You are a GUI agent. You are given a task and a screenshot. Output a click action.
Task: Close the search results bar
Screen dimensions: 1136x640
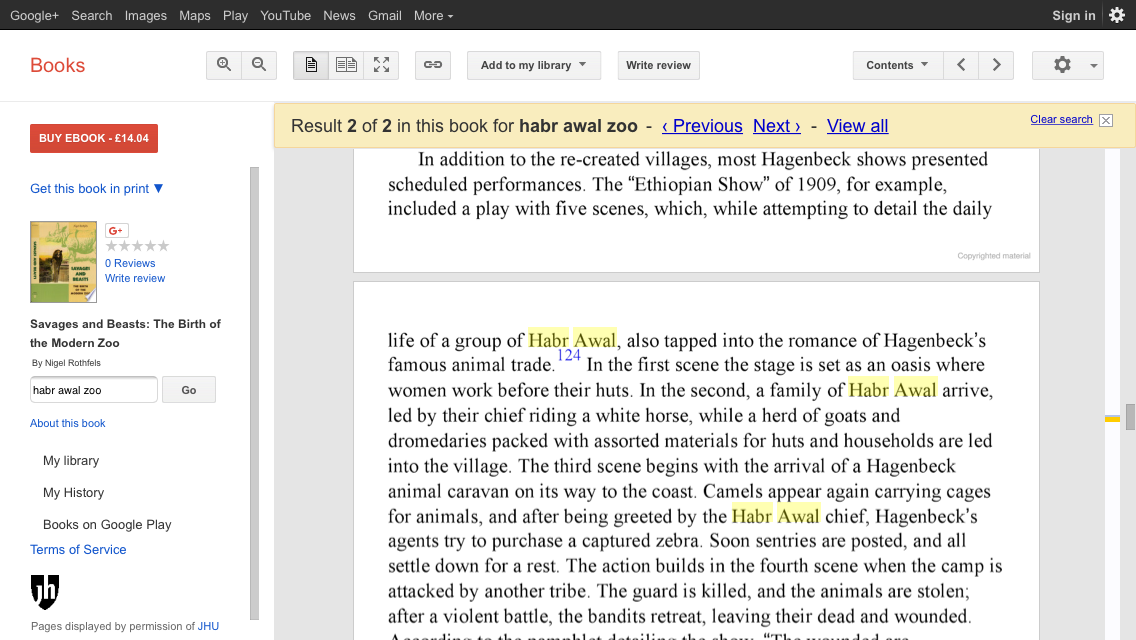[x=1106, y=120]
